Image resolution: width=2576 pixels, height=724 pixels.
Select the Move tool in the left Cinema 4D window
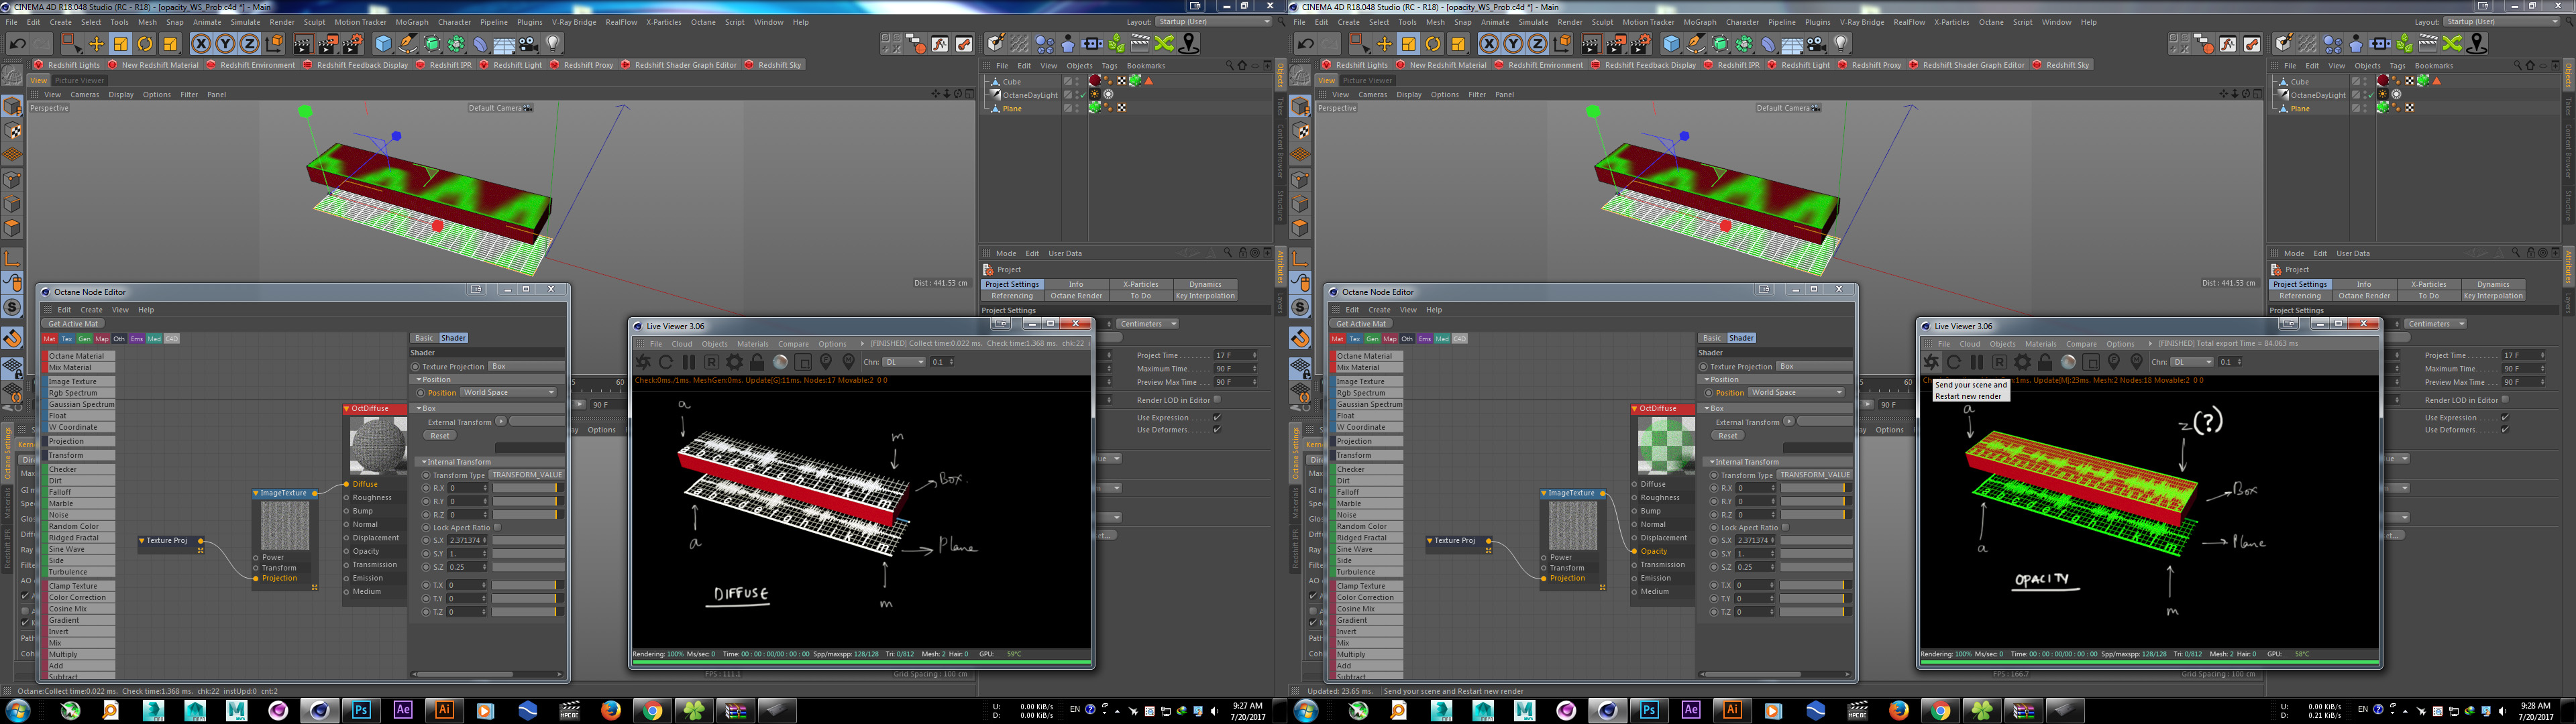pos(96,44)
